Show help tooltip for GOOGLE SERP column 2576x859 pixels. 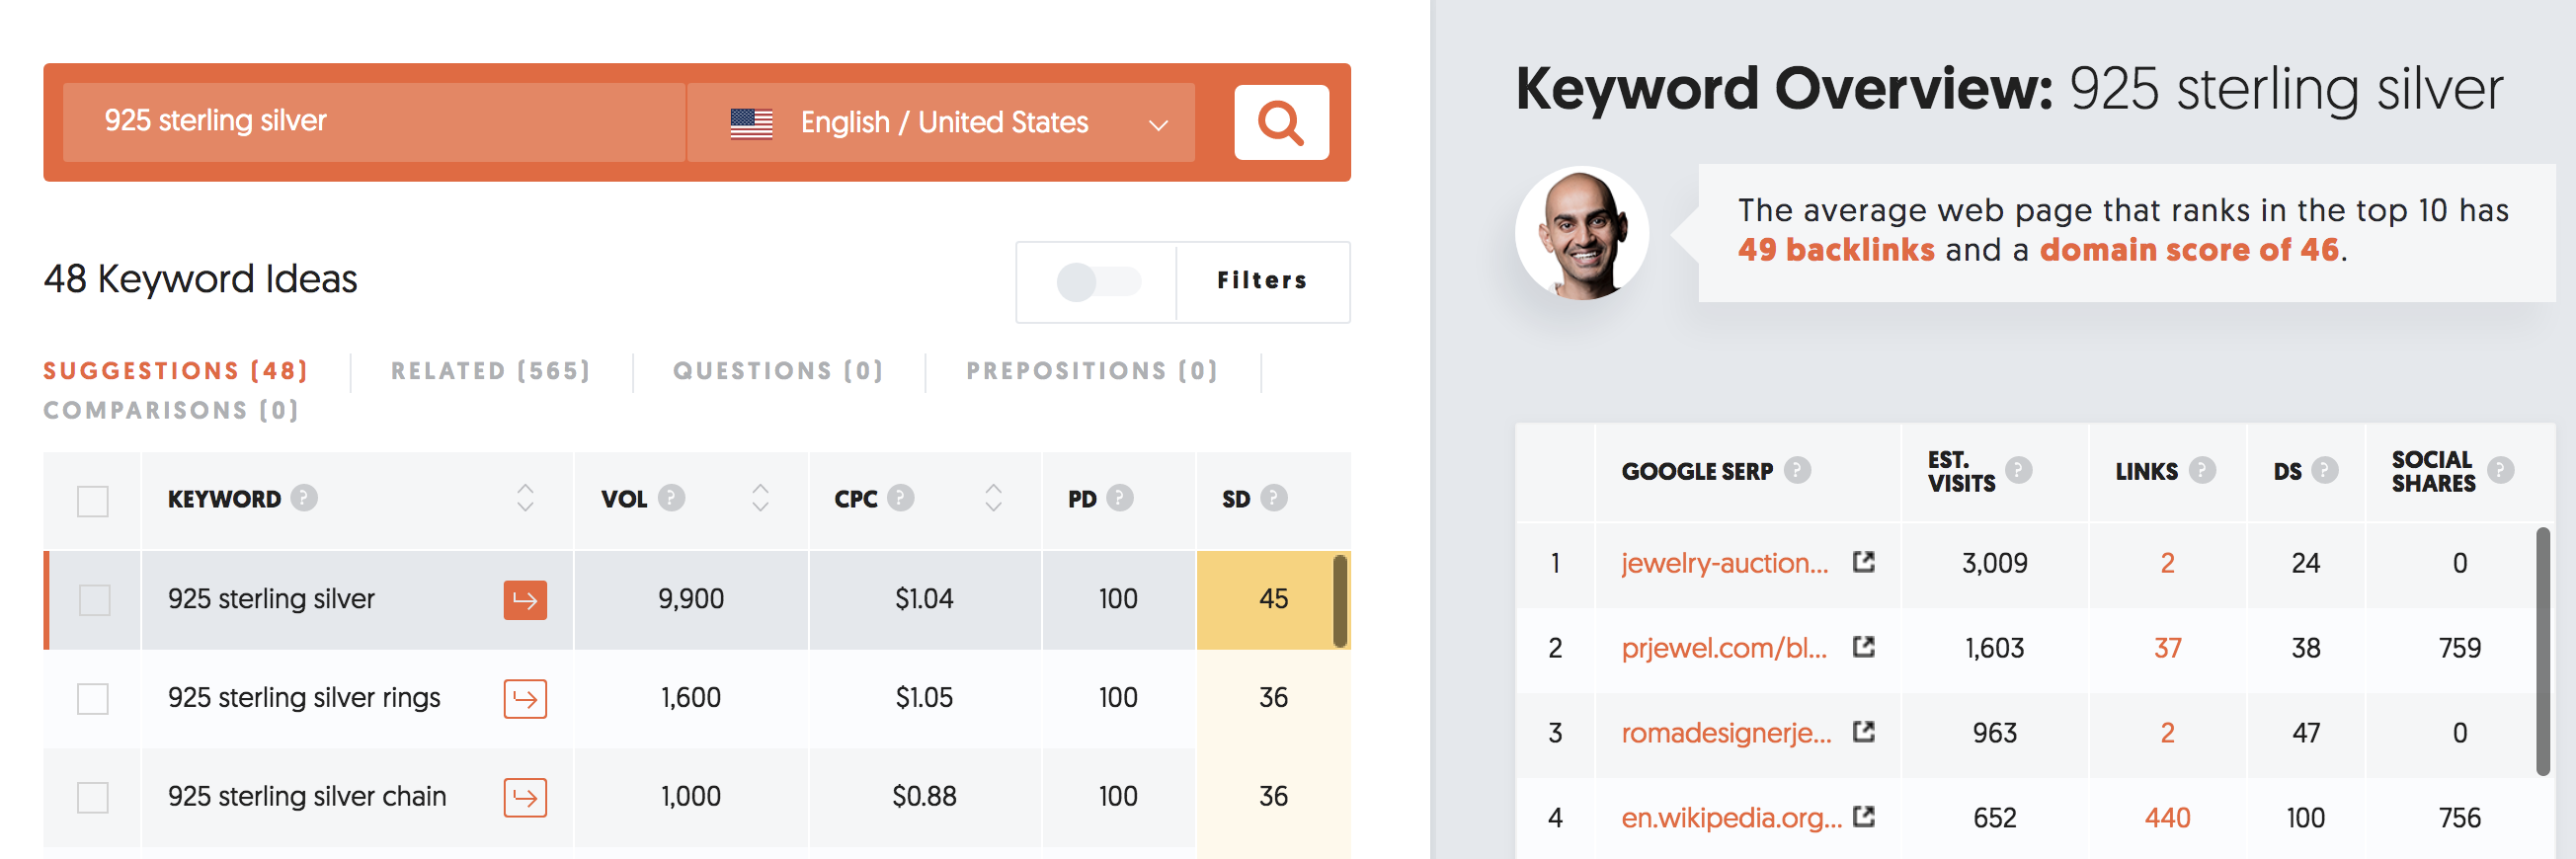tap(1798, 469)
